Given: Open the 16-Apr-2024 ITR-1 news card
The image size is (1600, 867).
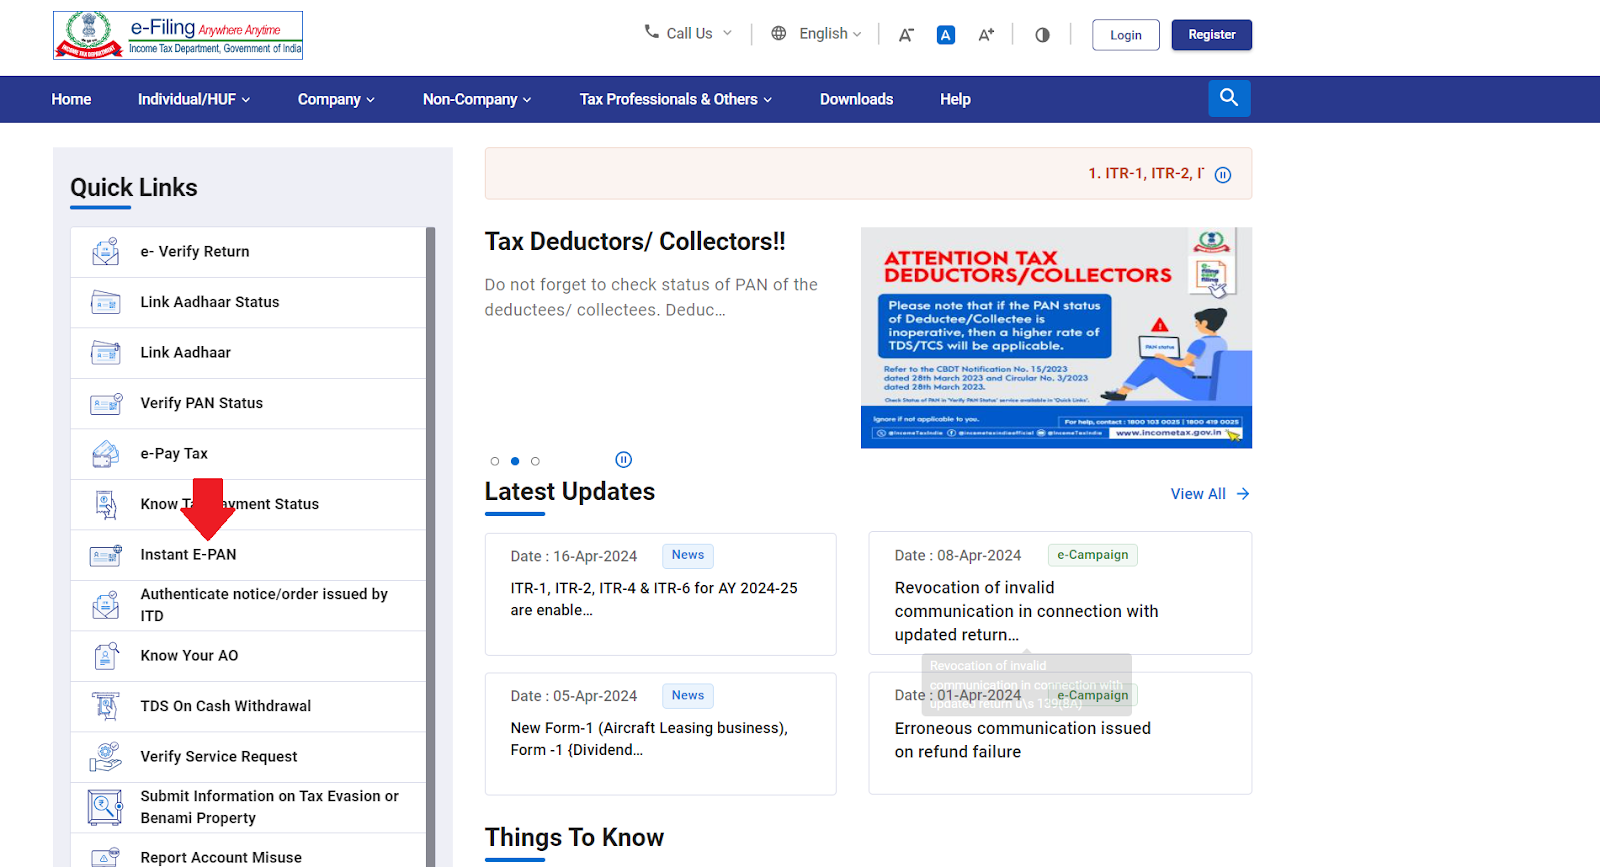Looking at the screenshot, I should [x=661, y=594].
